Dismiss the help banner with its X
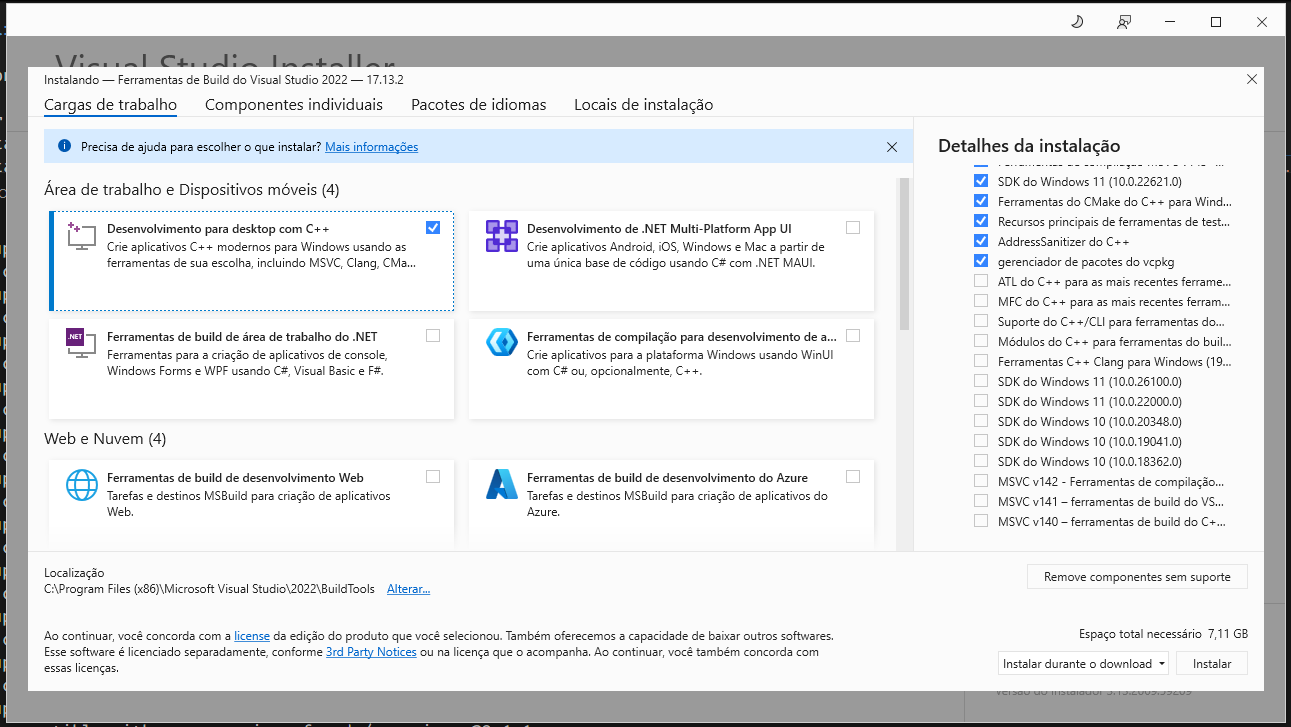The image size is (1291, 727). pyautogui.click(x=892, y=147)
